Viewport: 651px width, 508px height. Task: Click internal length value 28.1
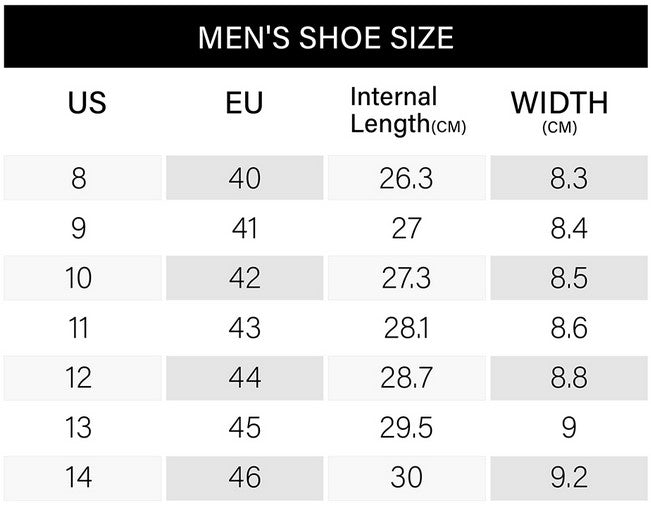point(406,328)
